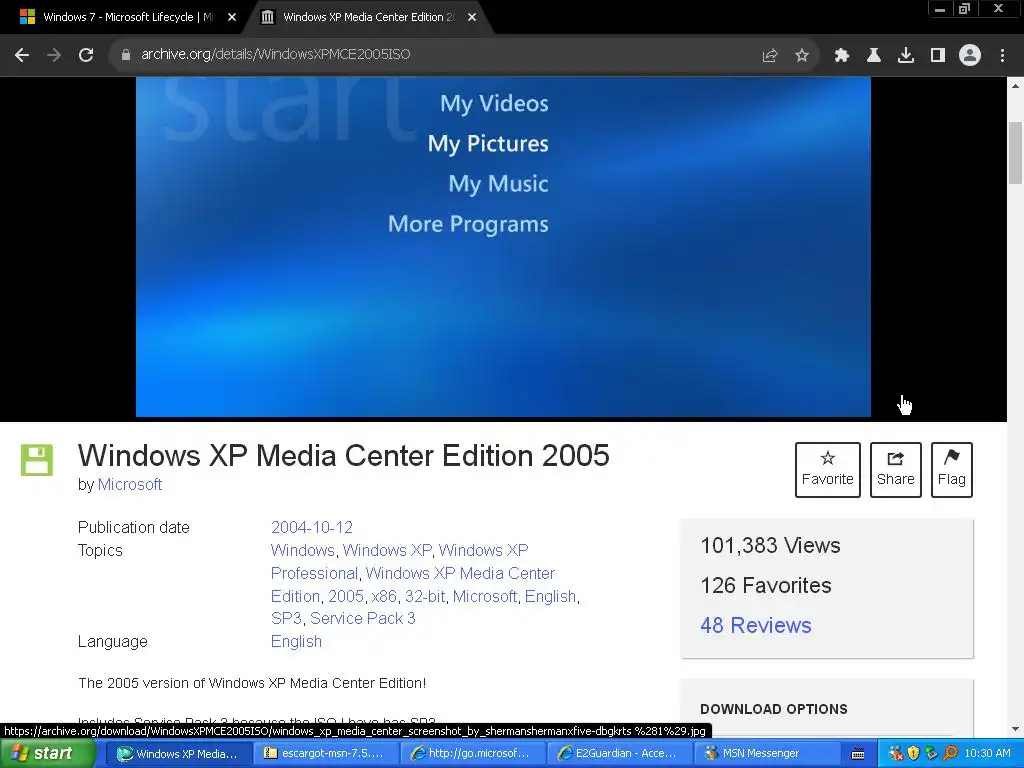The height and width of the screenshot is (768, 1024).
Task: Open Chrome Labs flask icon
Action: pyautogui.click(x=874, y=56)
